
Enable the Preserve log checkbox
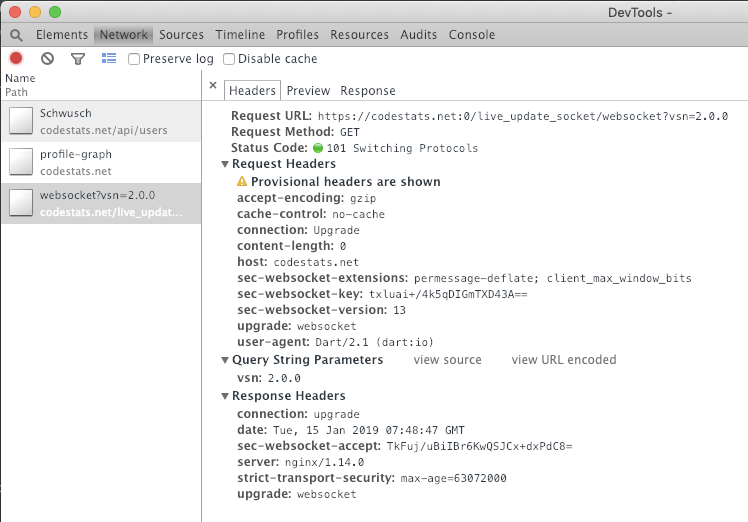(x=134, y=59)
